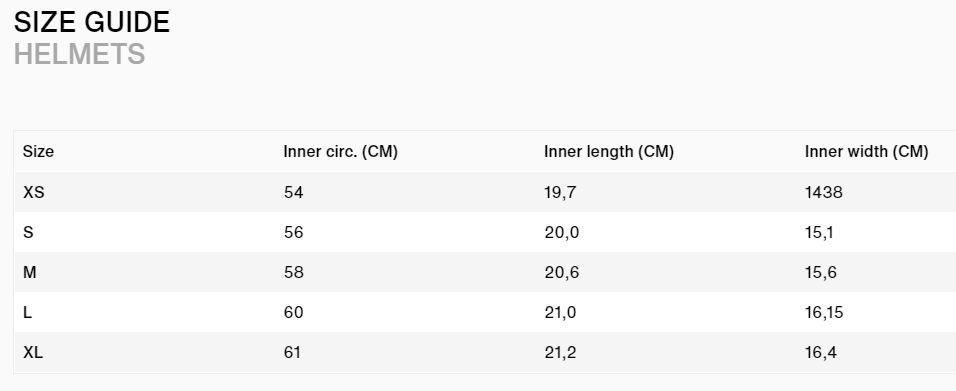Click the 58 inner circumference value
956x391 pixels.
coord(293,272)
